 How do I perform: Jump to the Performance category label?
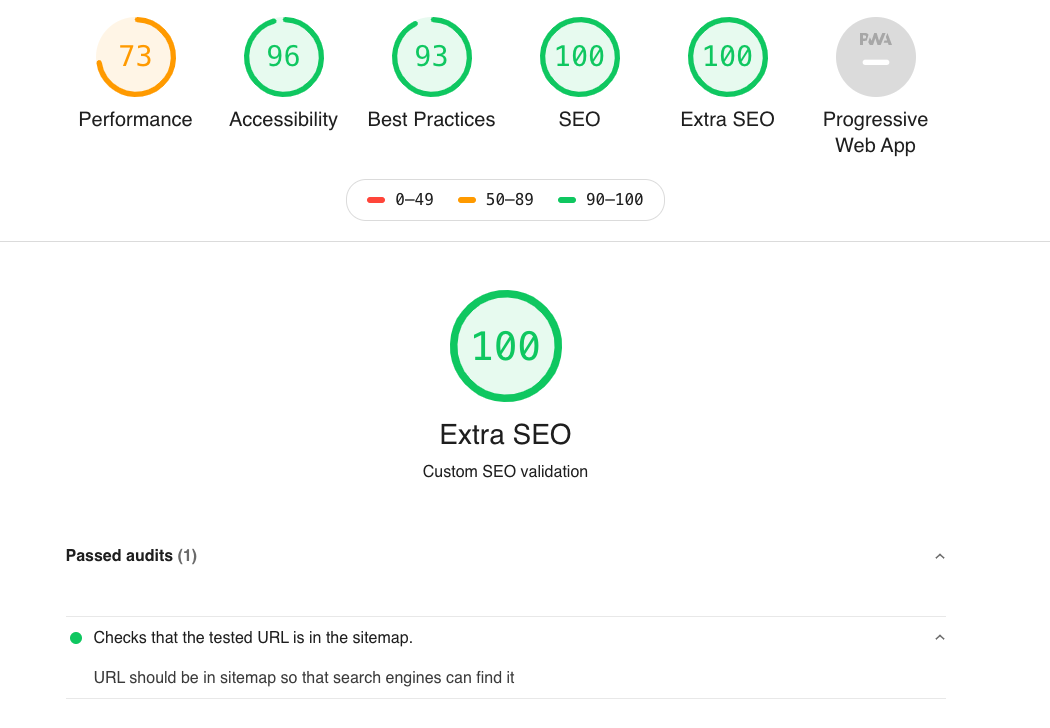(x=136, y=120)
